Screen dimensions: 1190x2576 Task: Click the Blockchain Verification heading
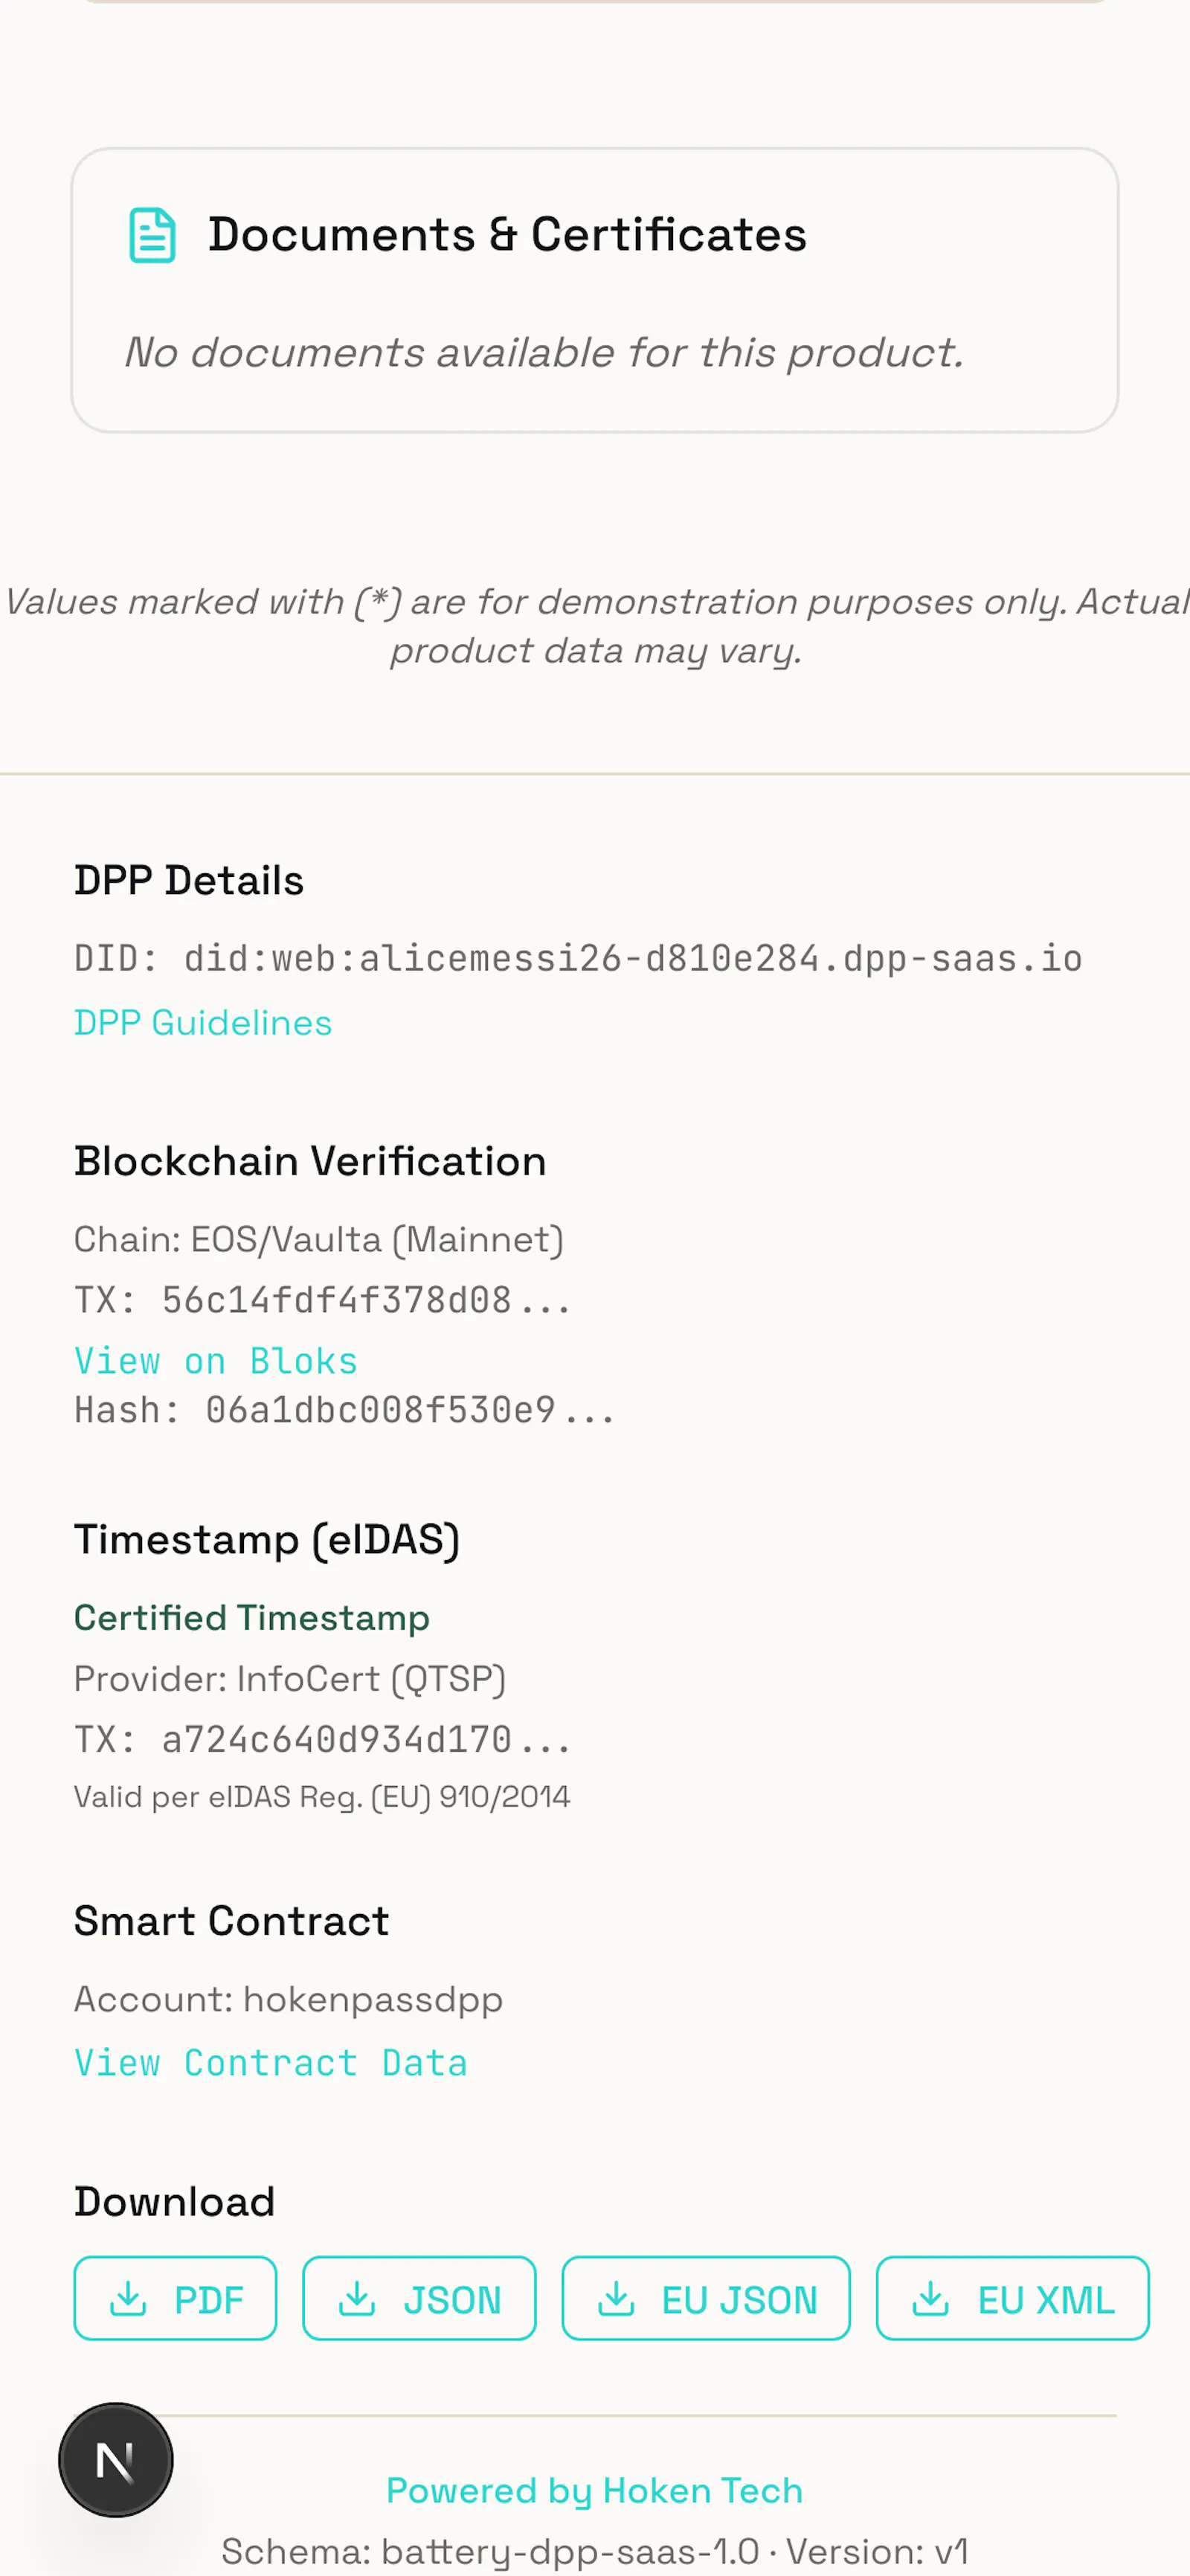310,1162
